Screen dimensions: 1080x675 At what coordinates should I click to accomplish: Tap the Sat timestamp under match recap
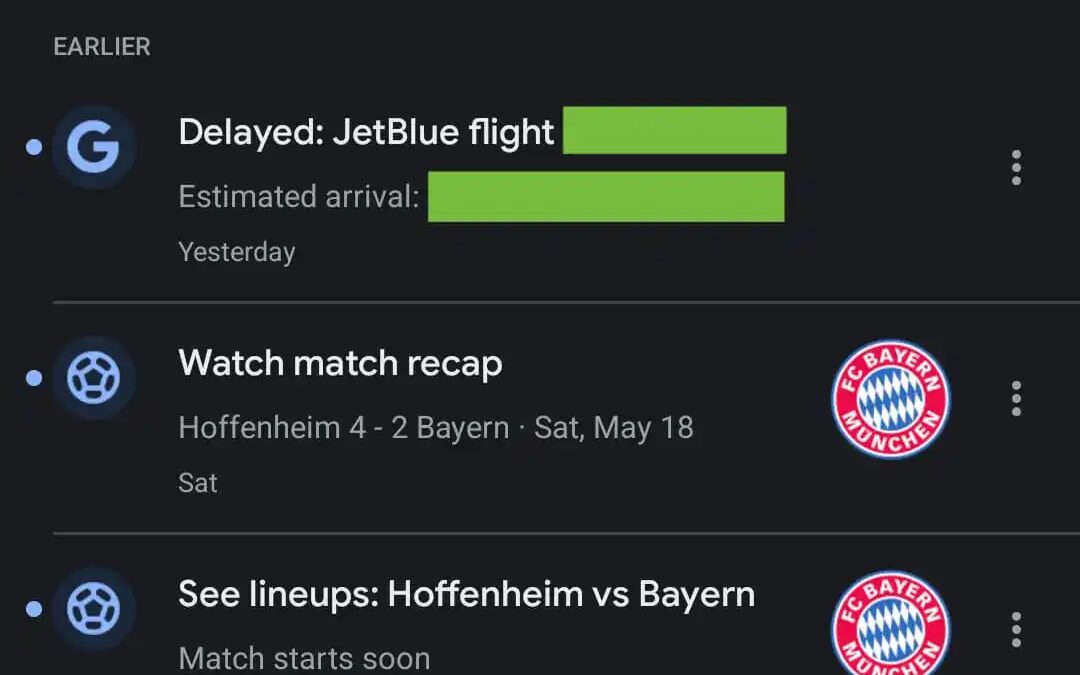coord(198,483)
